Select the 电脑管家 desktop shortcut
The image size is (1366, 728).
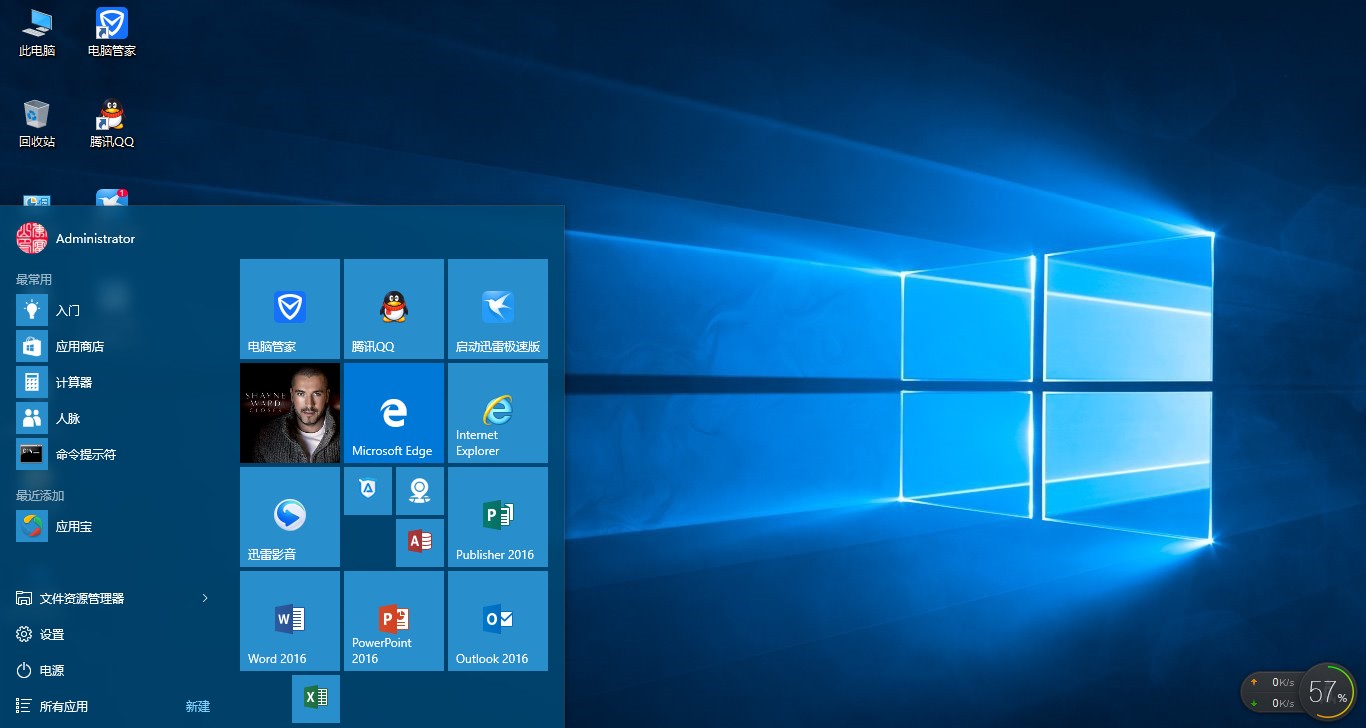click(112, 32)
